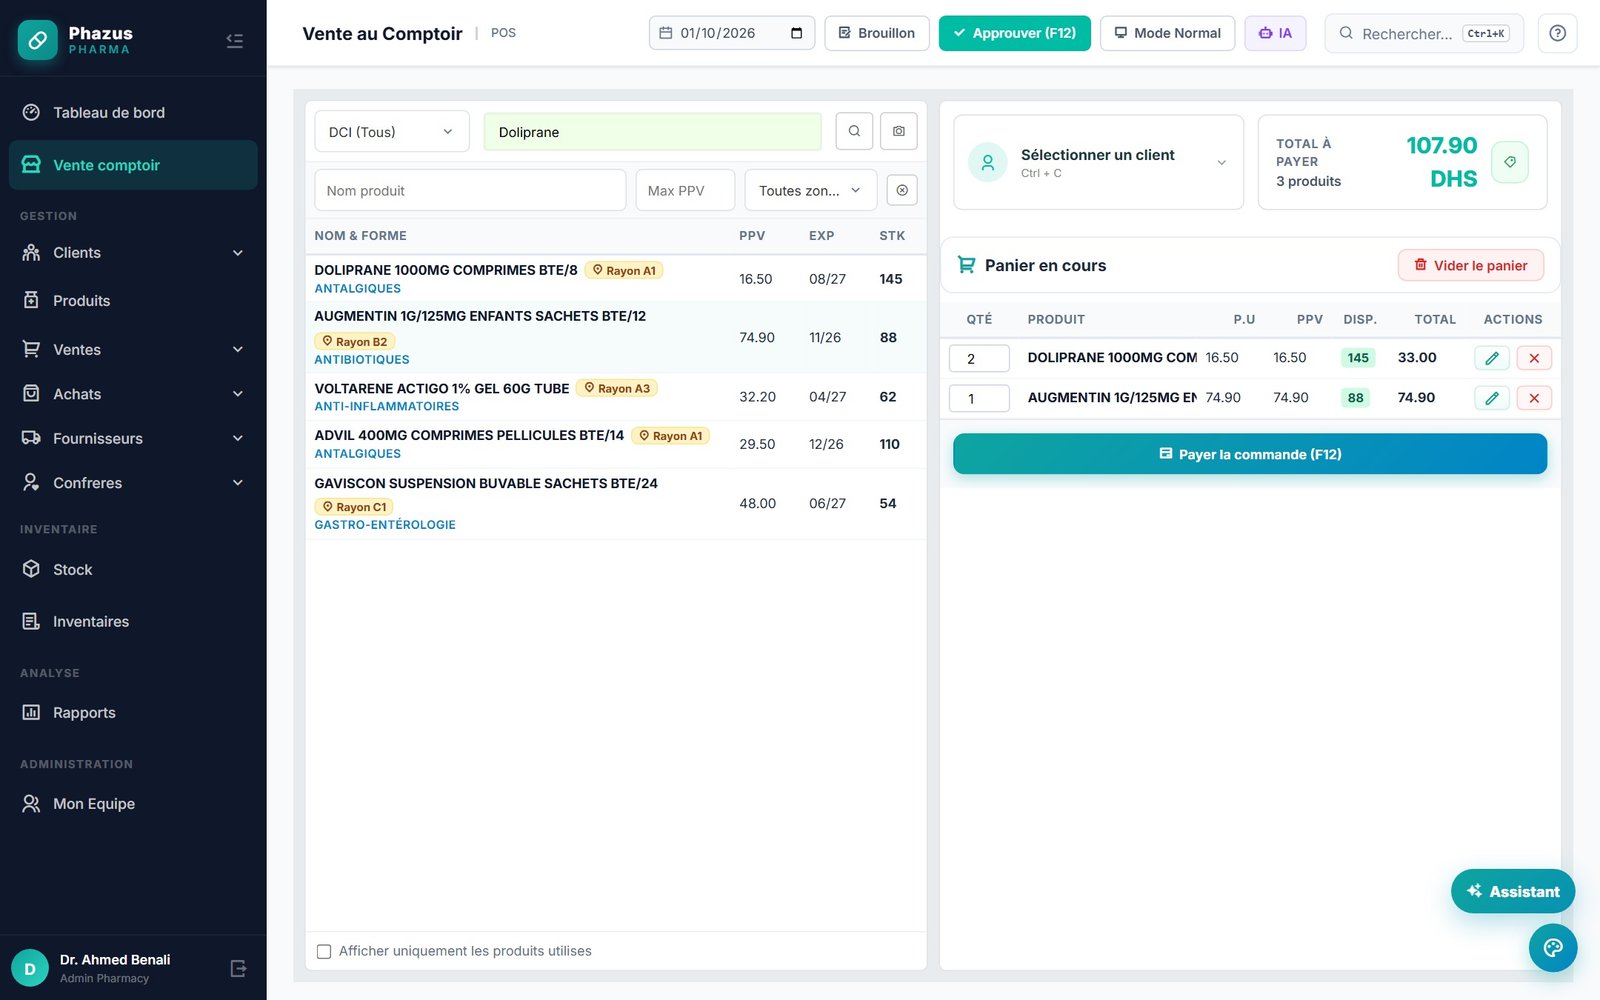Toggle Mode Normal display mode

[x=1167, y=33]
